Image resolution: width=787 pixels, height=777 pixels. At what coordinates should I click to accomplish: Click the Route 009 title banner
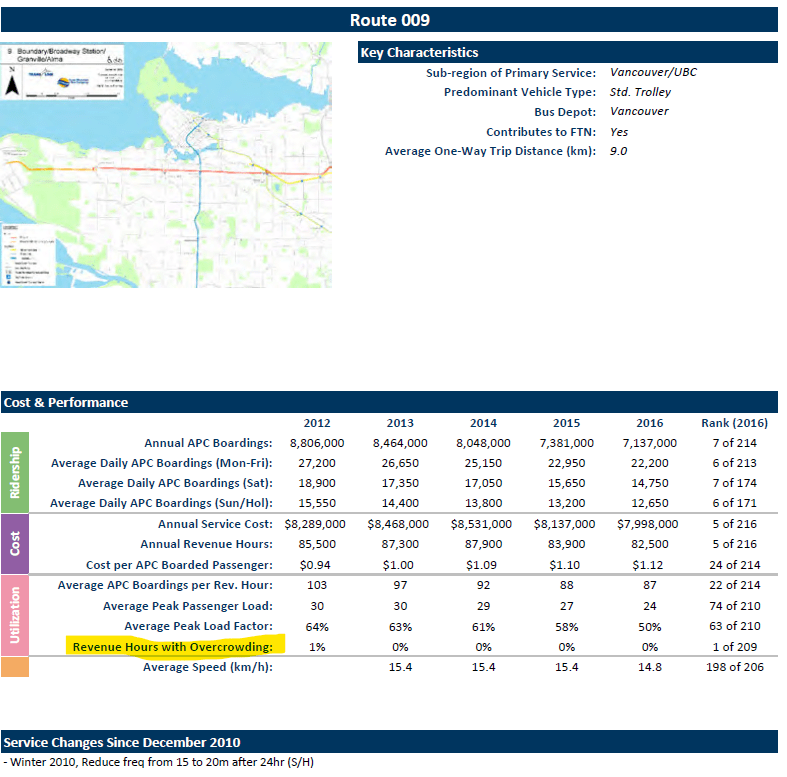pos(390,20)
